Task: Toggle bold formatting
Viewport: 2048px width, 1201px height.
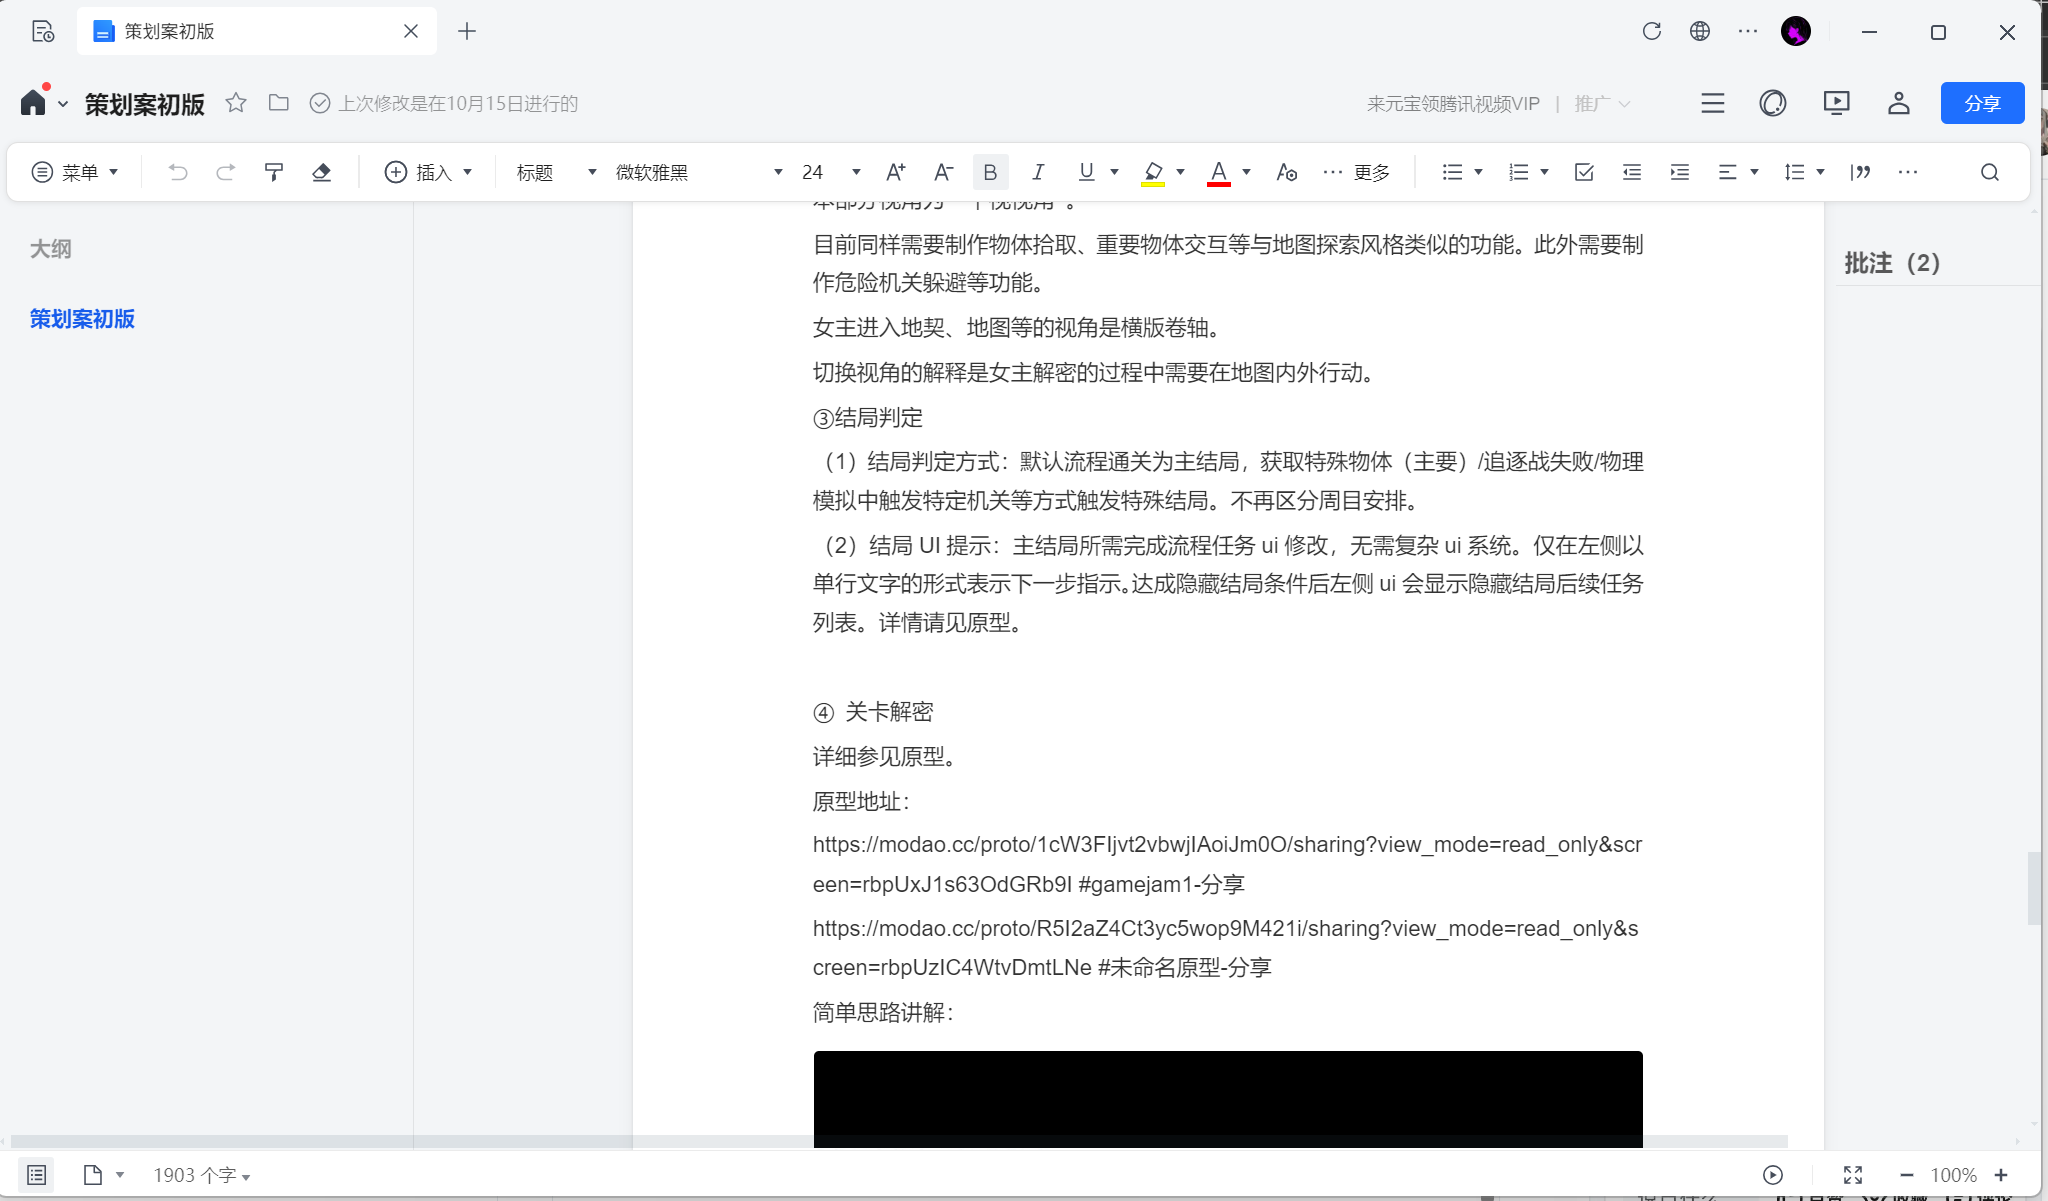Action: (x=990, y=172)
